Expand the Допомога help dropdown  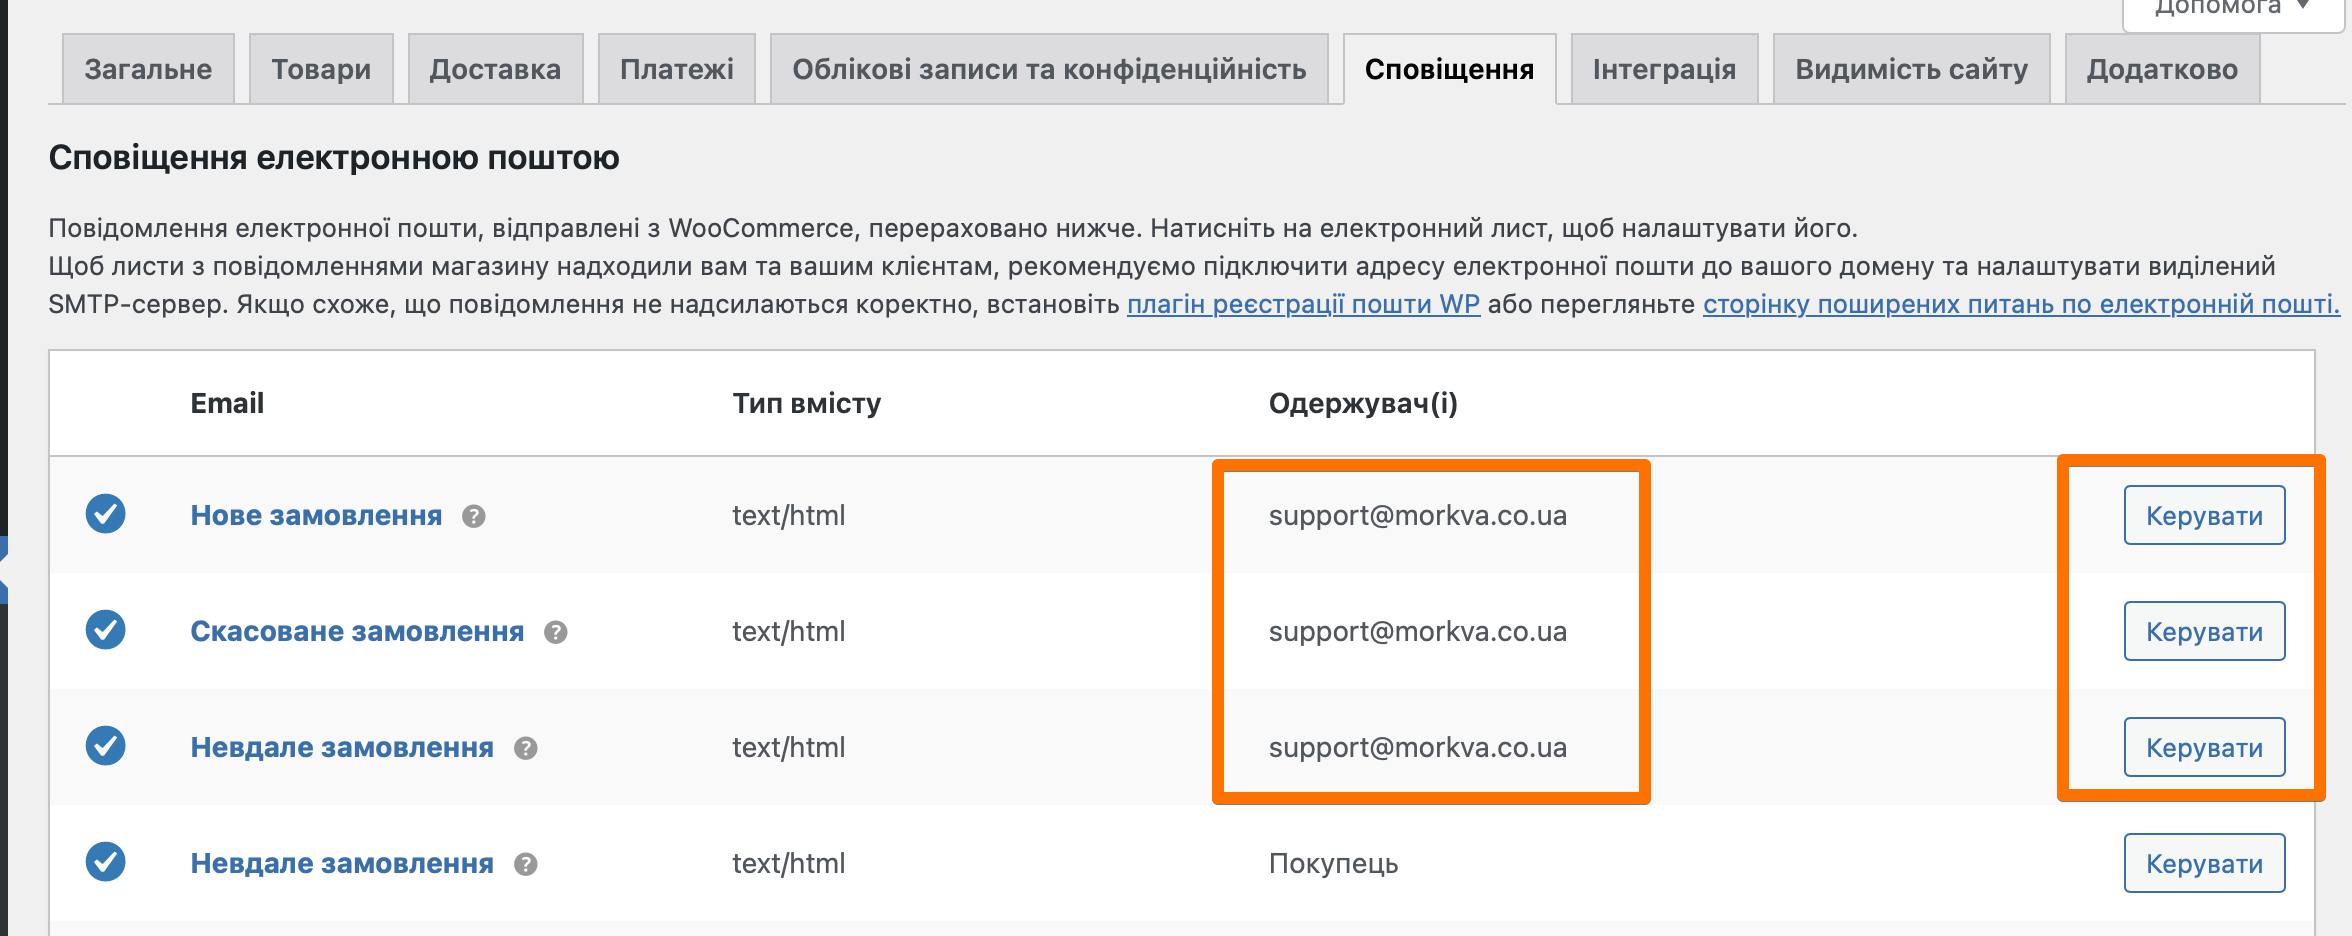click(2232, 10)
